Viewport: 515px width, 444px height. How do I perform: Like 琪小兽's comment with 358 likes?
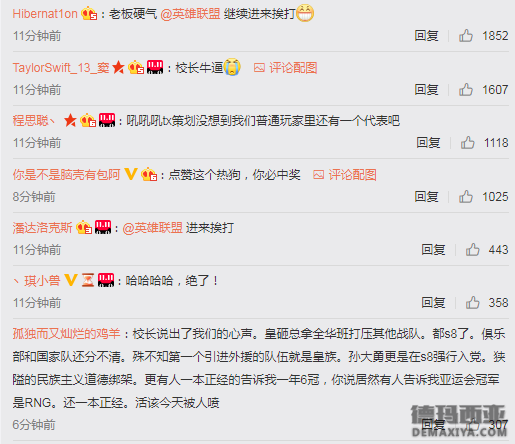pos(473,303)
